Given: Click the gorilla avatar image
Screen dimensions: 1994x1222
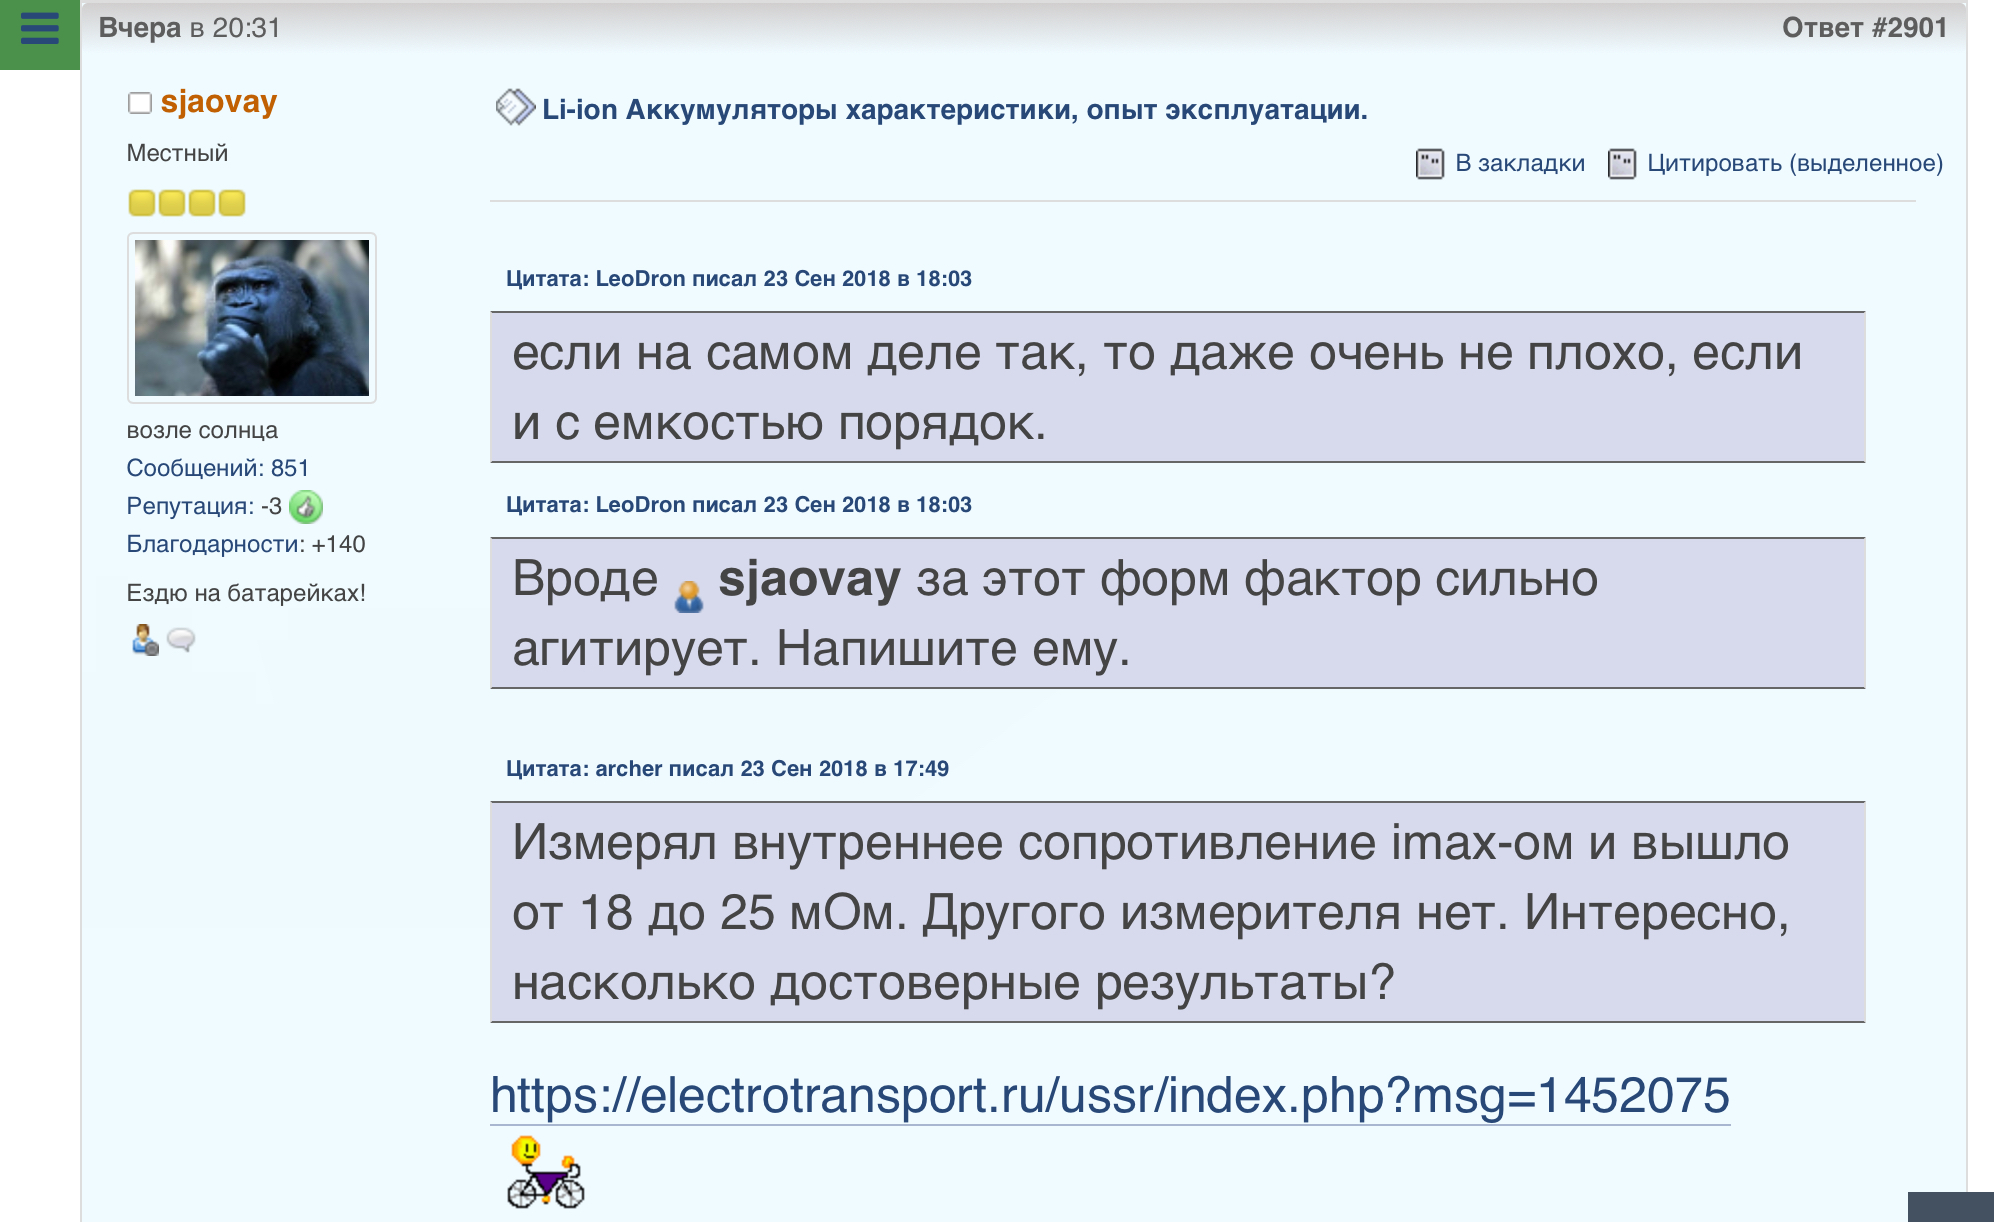Looking at the screenshot, I should click(x=251, y=316).
